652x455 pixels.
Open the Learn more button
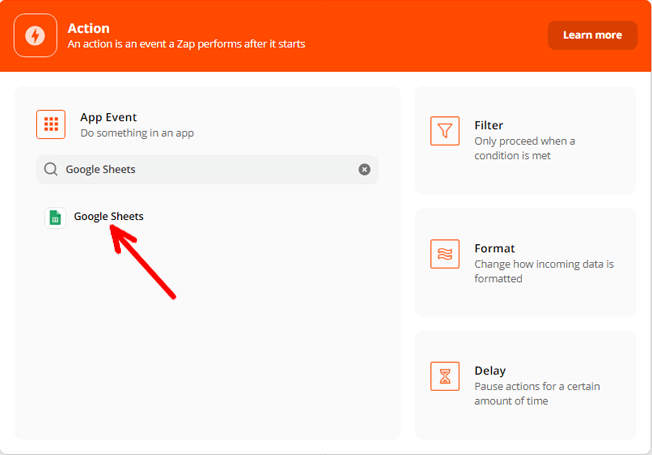coord(592,35)
